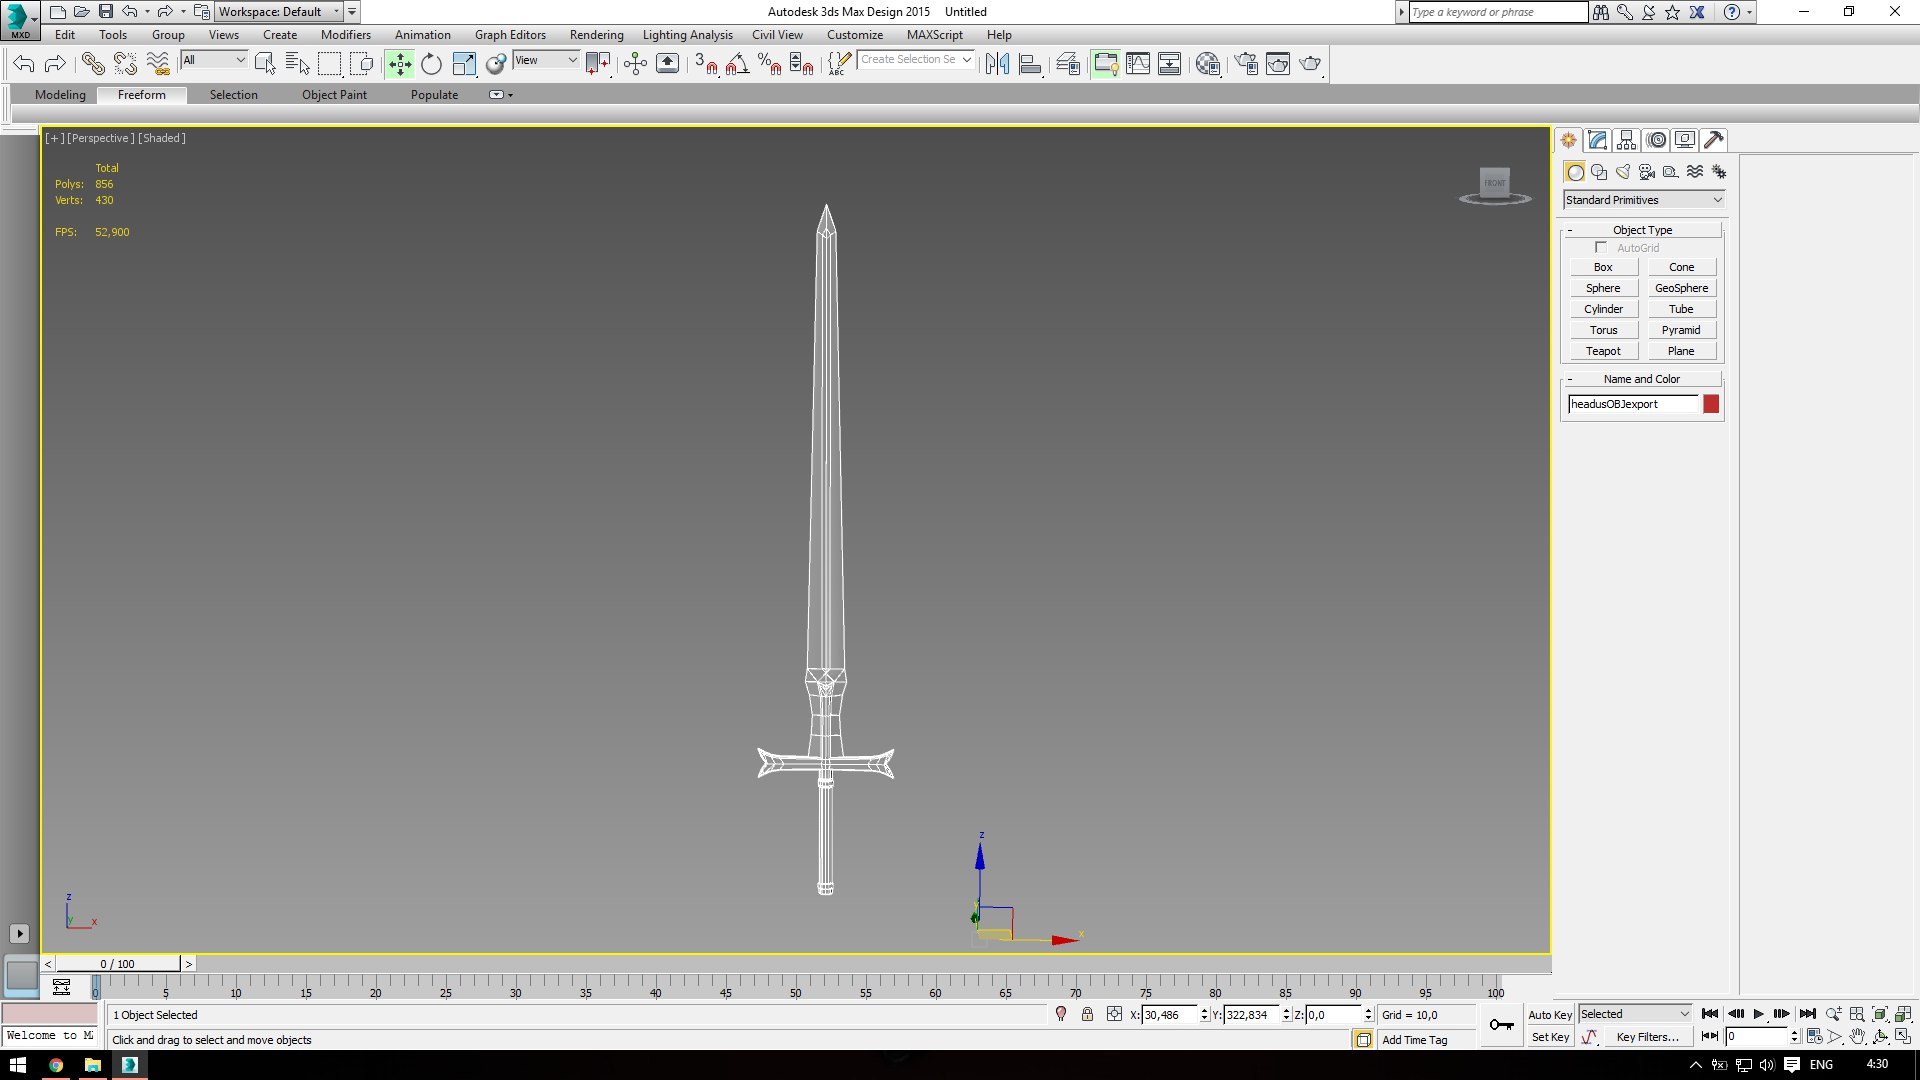Toggle Set Key mode

pos(1550,1037)
